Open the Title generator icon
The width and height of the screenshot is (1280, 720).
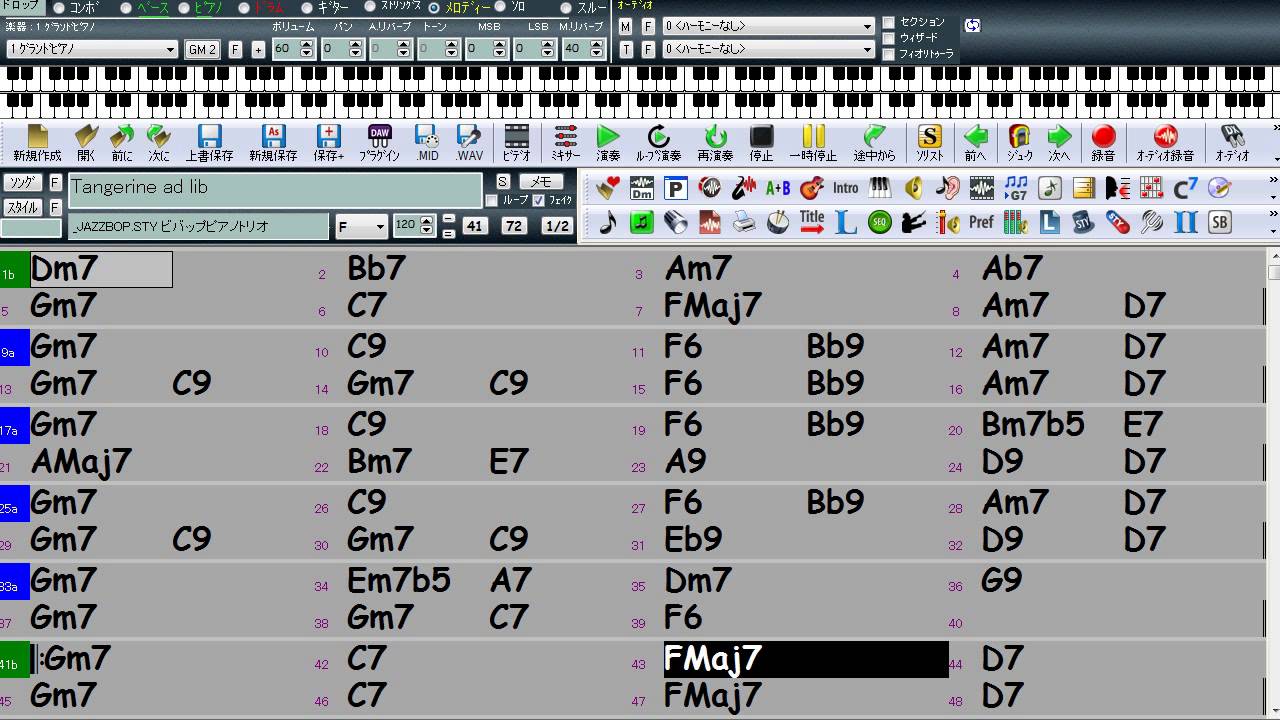pos(812,222)
